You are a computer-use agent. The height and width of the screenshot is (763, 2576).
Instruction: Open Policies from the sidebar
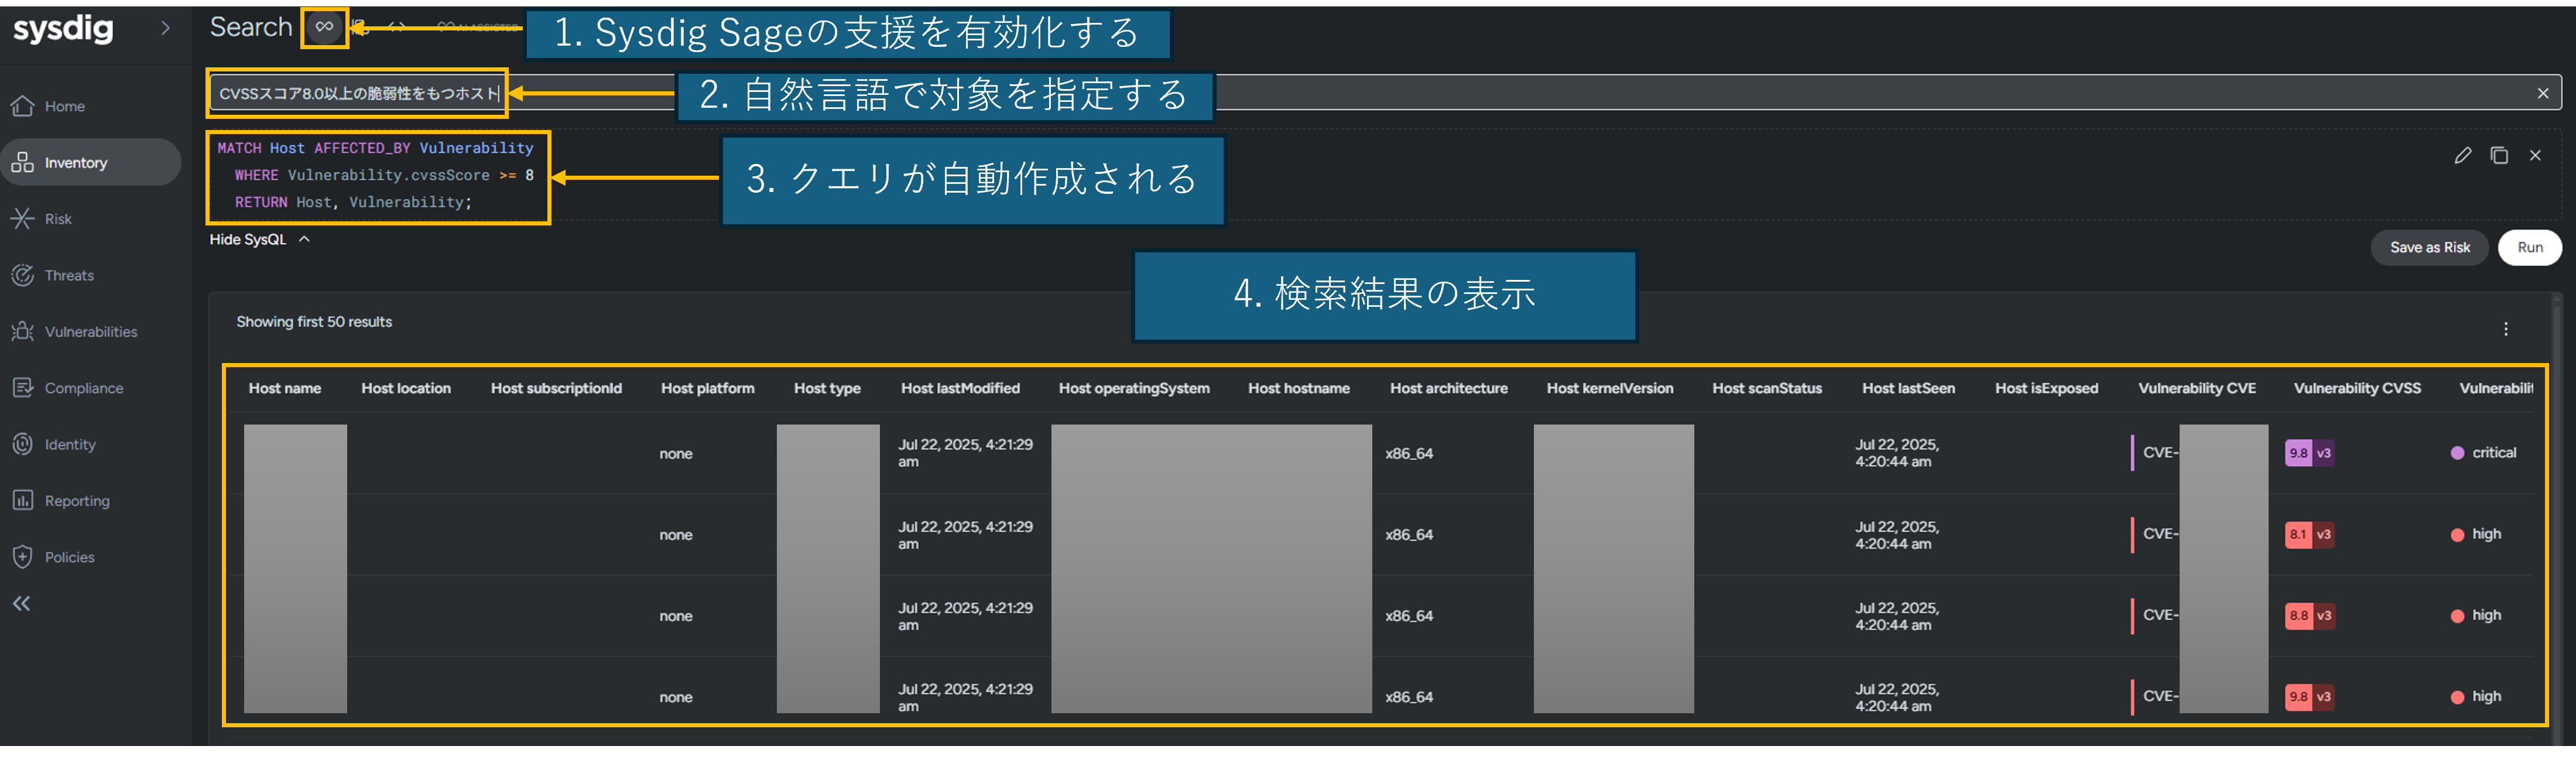click(x=68, y=557)
